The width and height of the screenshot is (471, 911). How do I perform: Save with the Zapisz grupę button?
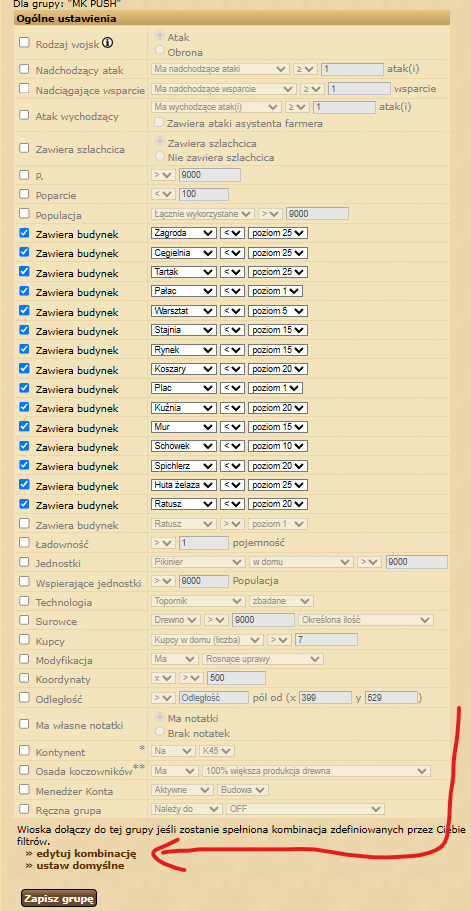(59, 898)
